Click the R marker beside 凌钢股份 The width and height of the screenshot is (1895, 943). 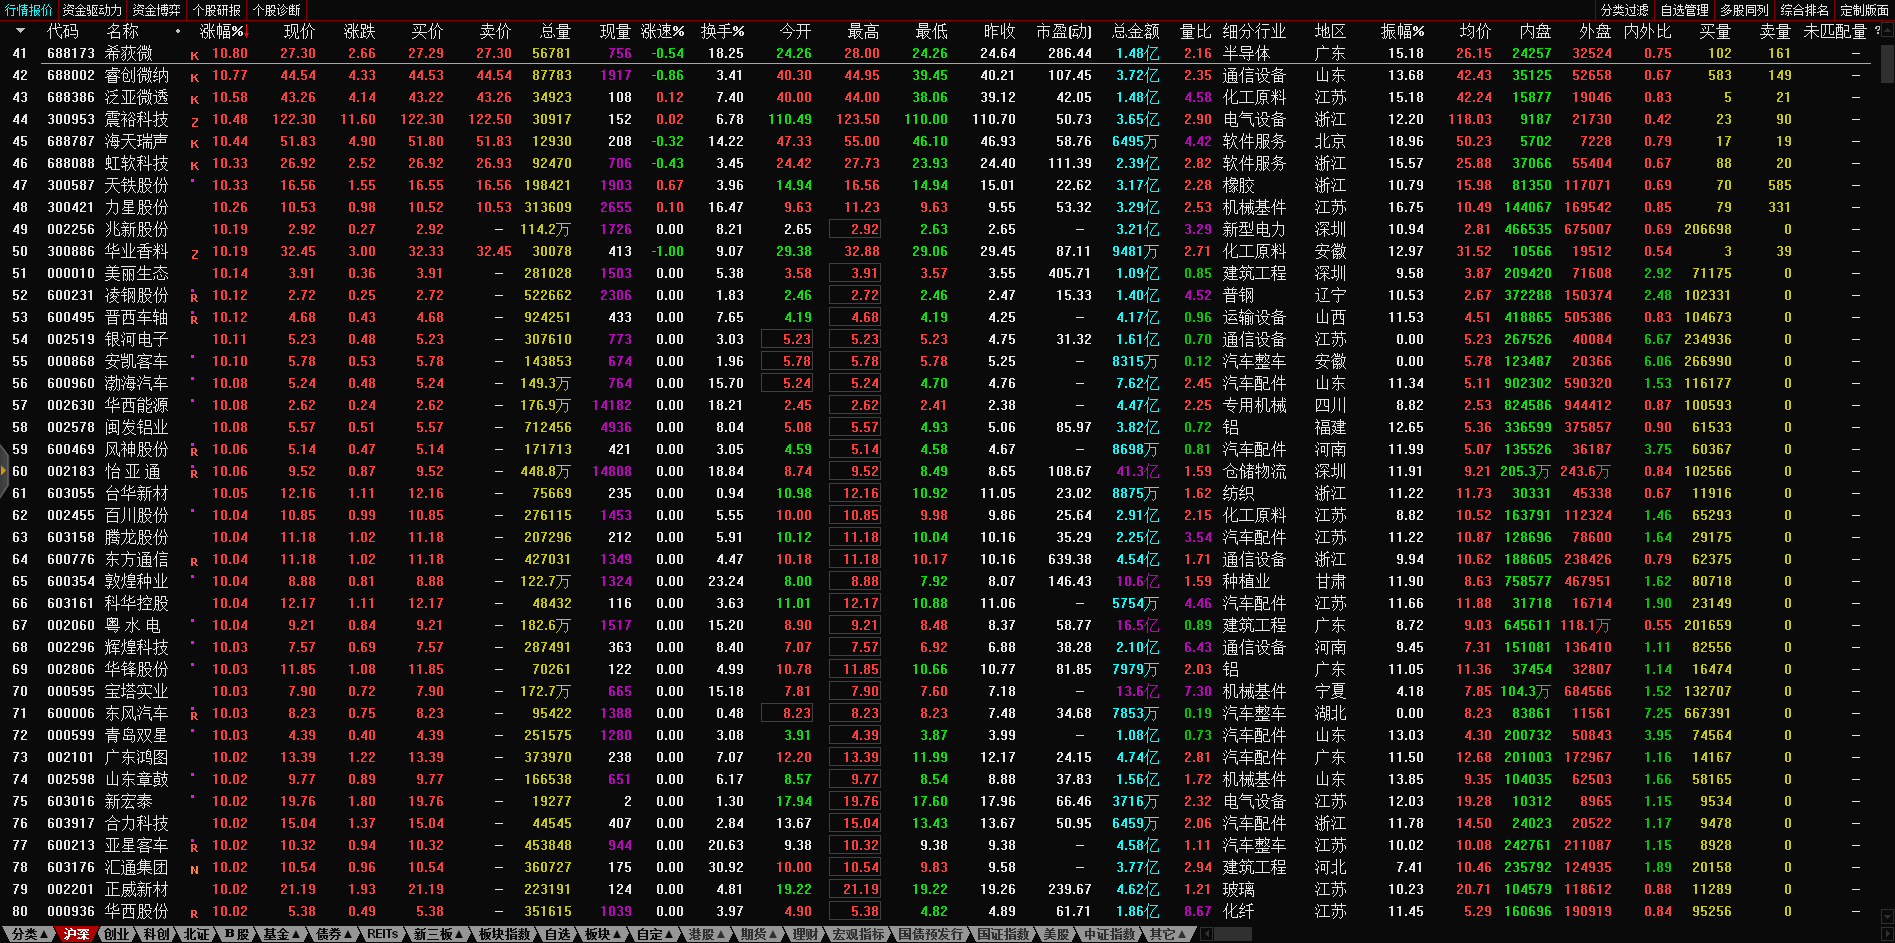click(x=194, y=297)
